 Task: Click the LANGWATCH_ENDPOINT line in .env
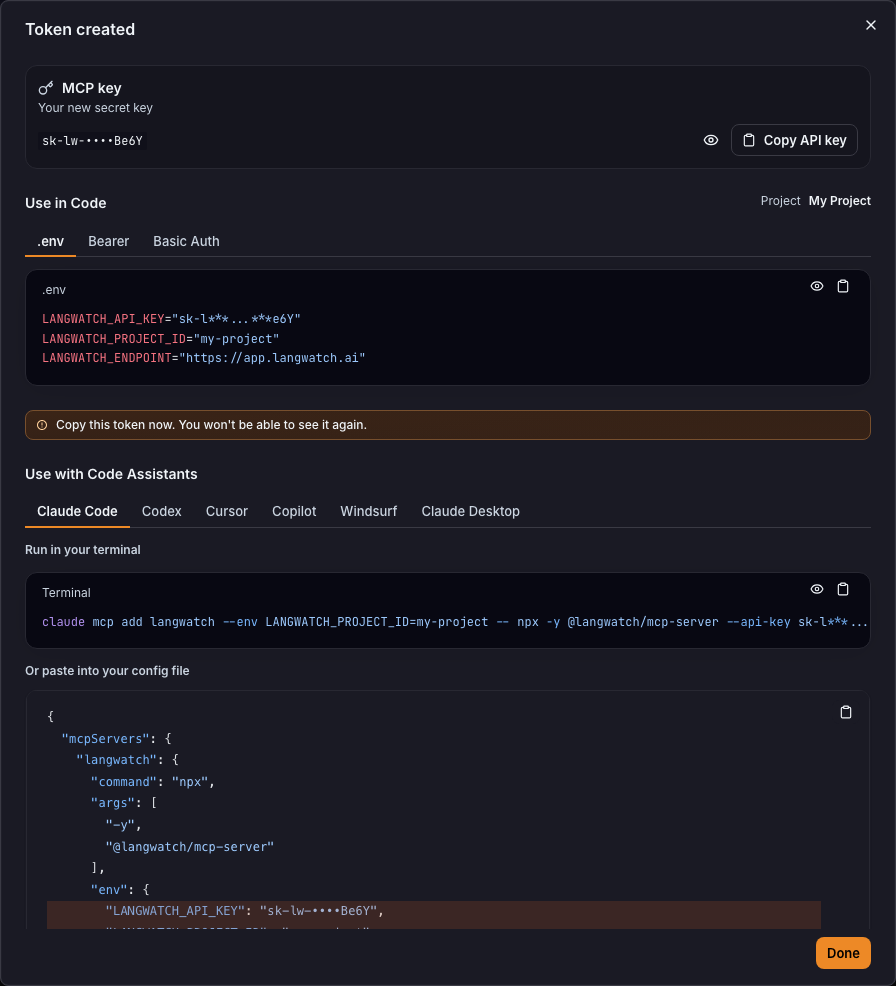tap(203, 358)
